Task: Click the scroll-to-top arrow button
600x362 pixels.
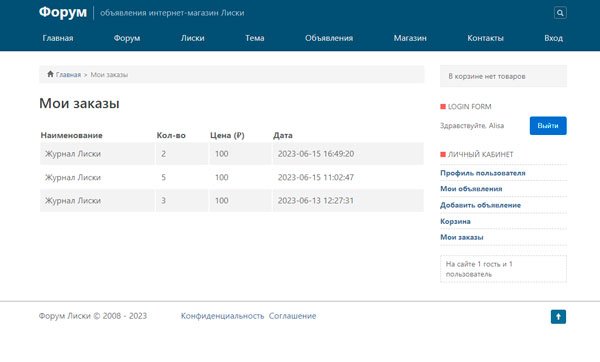Action: (x=558, y=316)
